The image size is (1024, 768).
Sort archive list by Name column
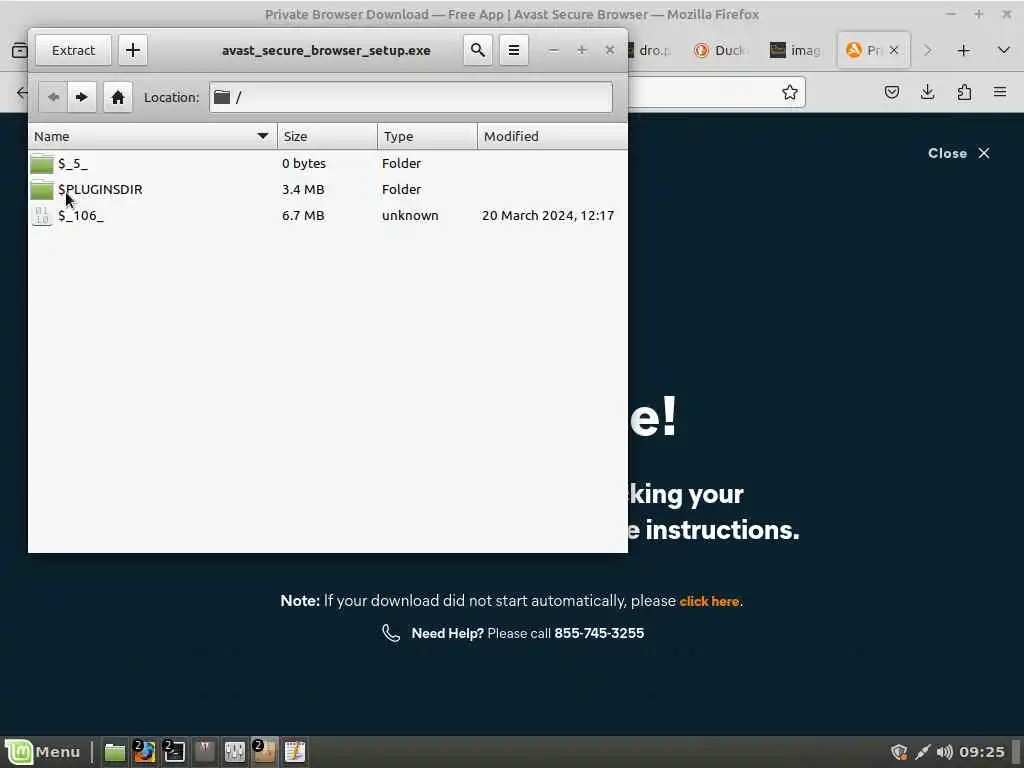tap(152, 136)
